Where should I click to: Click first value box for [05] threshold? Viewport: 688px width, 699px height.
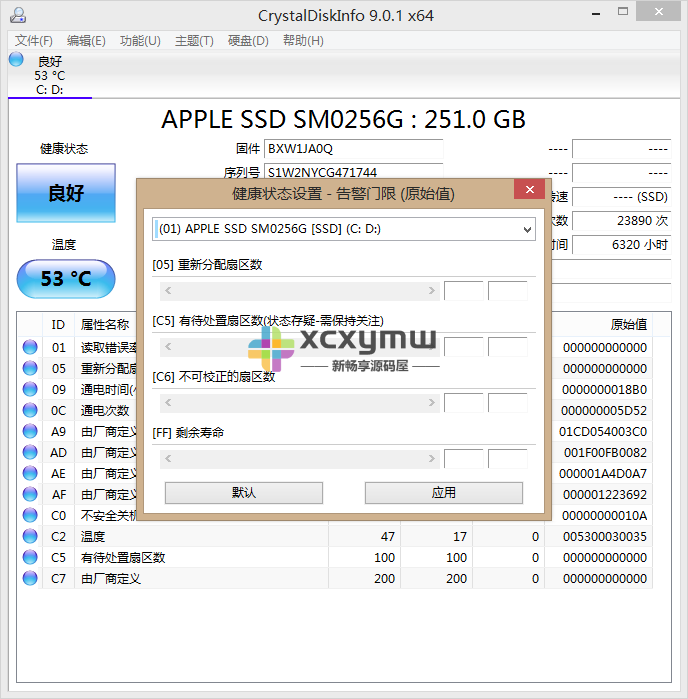(464, 291)
